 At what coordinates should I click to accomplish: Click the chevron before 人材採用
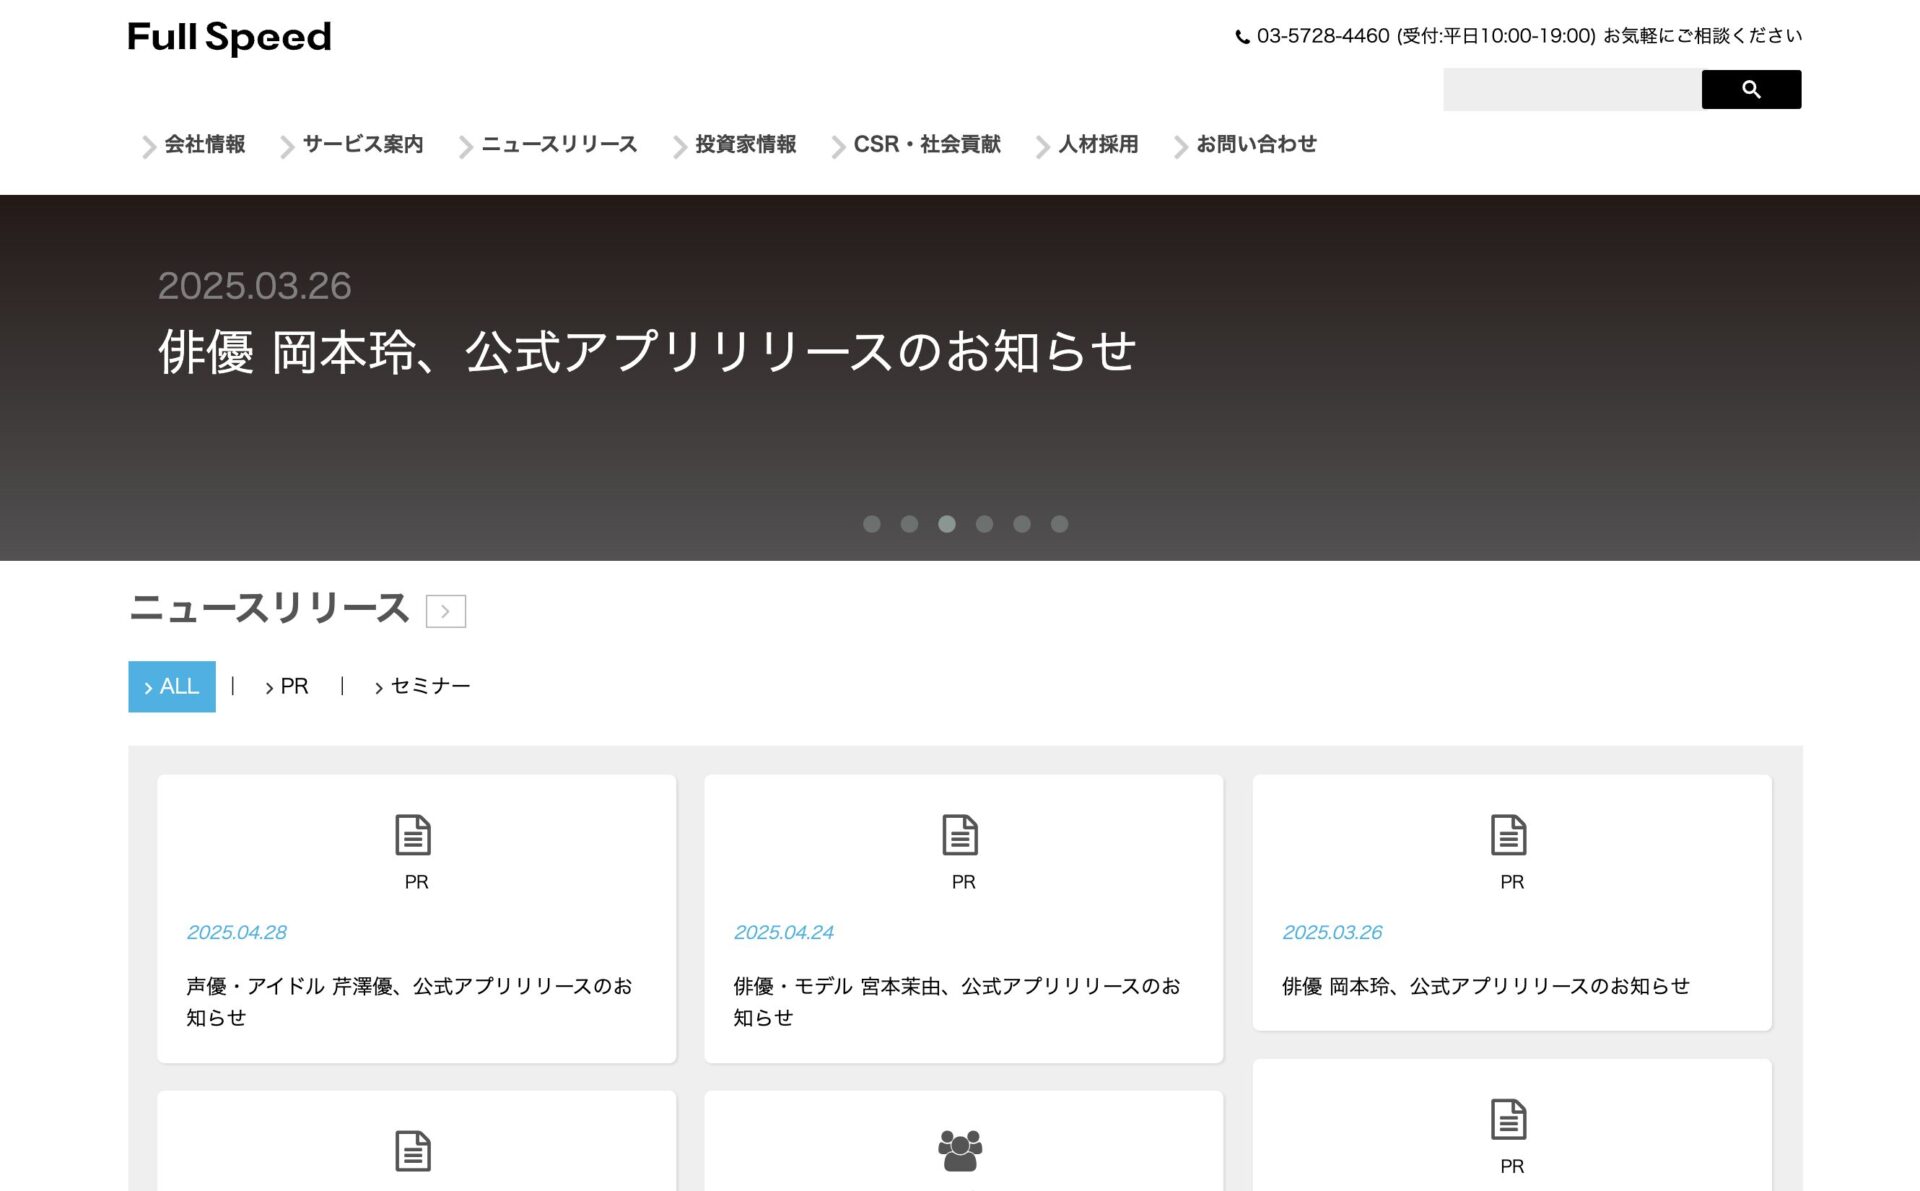point(1043,147)
